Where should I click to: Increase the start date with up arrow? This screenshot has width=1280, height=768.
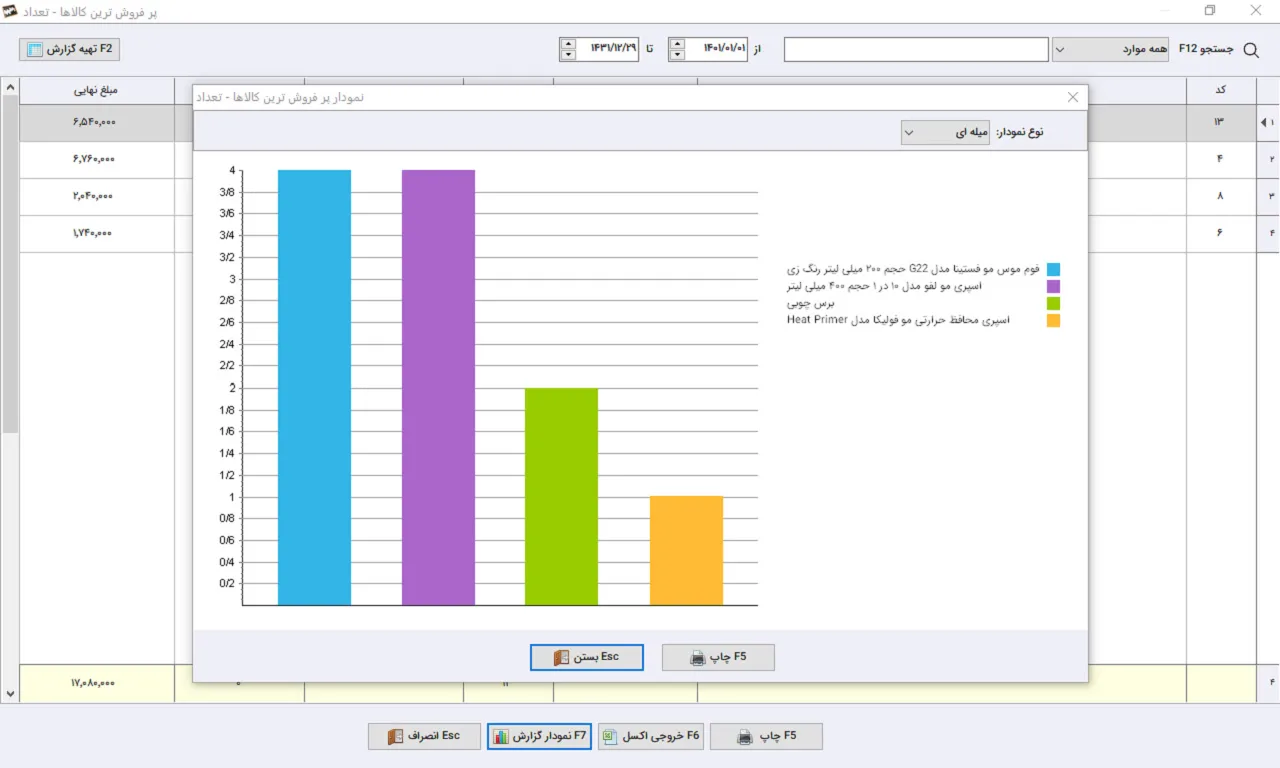(x=678, y=43)
